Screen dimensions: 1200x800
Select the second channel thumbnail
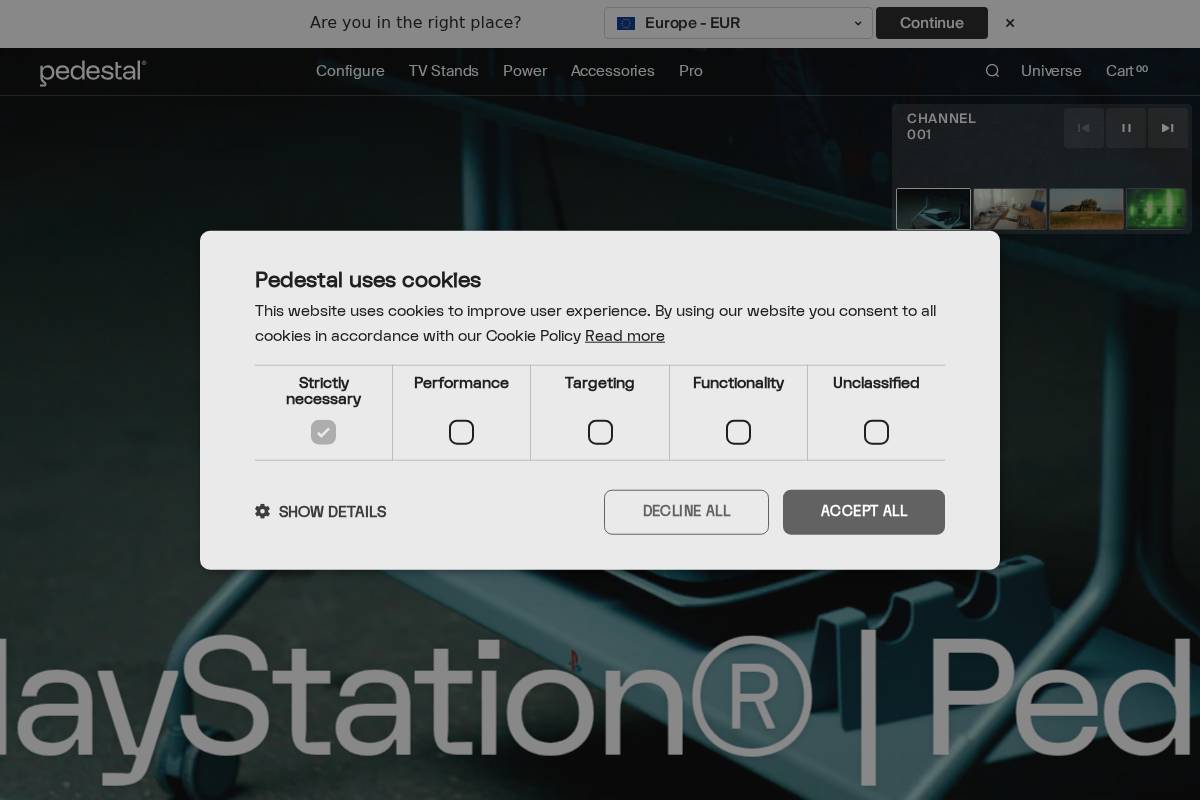[1010, 209]
